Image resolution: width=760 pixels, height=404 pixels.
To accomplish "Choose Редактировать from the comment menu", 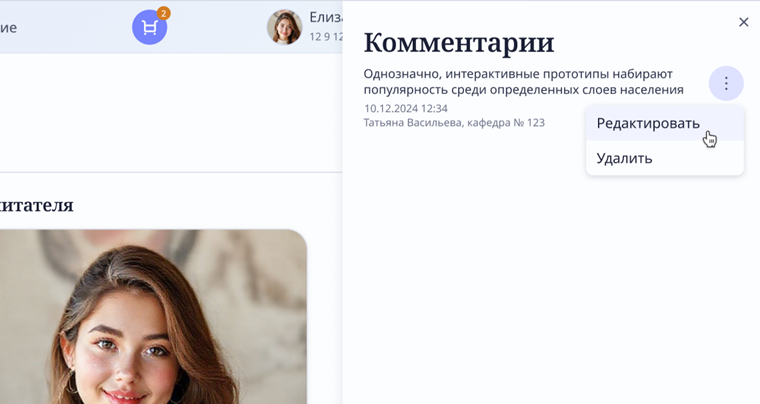I will point(665,123).
